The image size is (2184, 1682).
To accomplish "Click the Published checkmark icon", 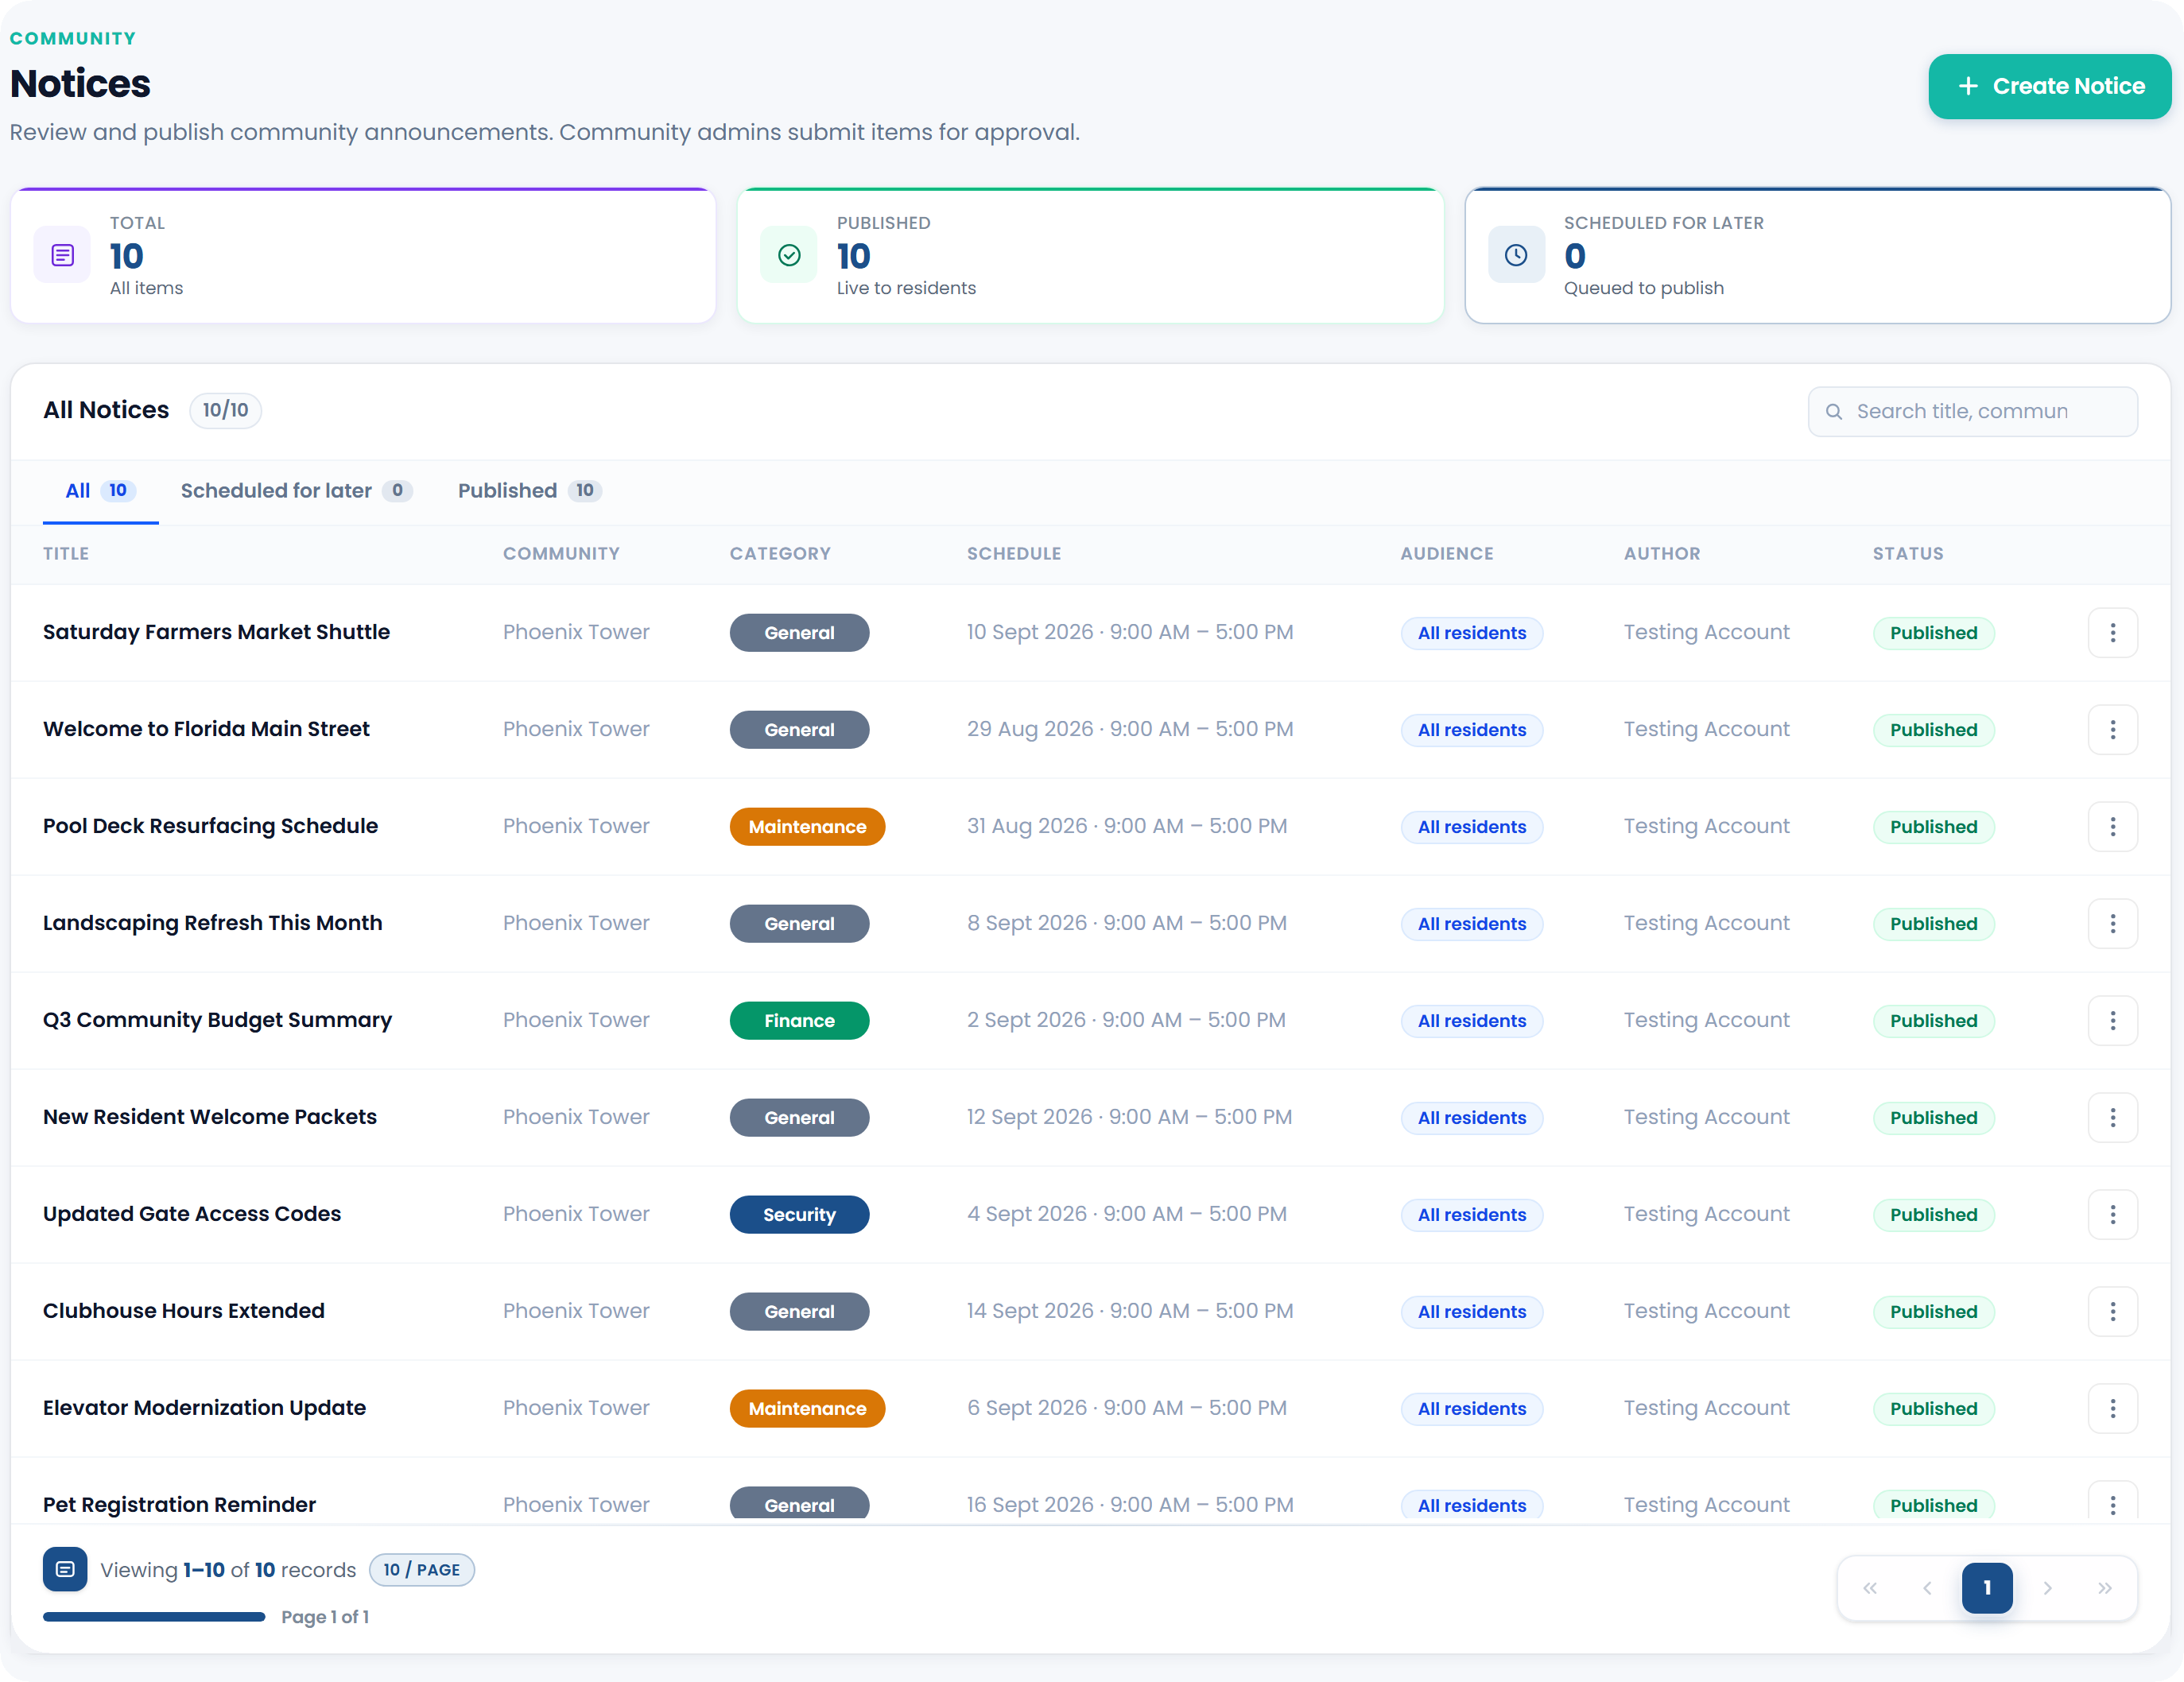I will [x=789, y=256].
